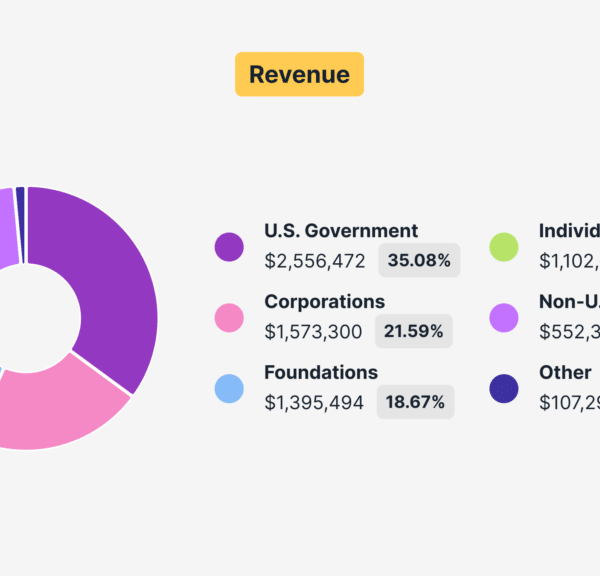This screenshot has width=600, height=576.
Task: Click the yellow Revenue badge
Action: [299, 74]
